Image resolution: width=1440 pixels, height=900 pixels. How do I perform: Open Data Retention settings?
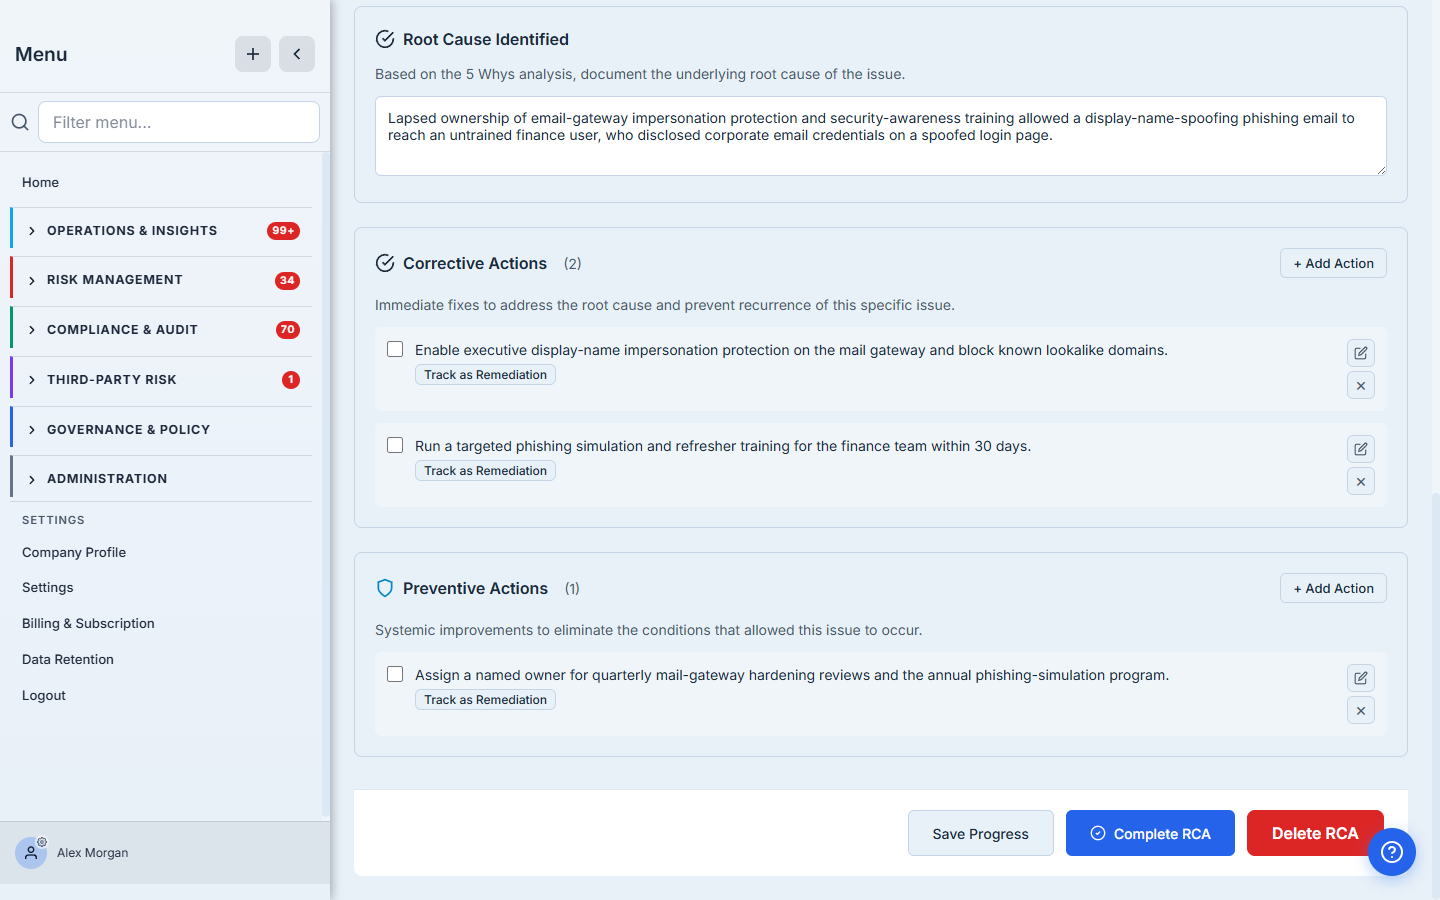pyautogui.click(x=68, y=659)
